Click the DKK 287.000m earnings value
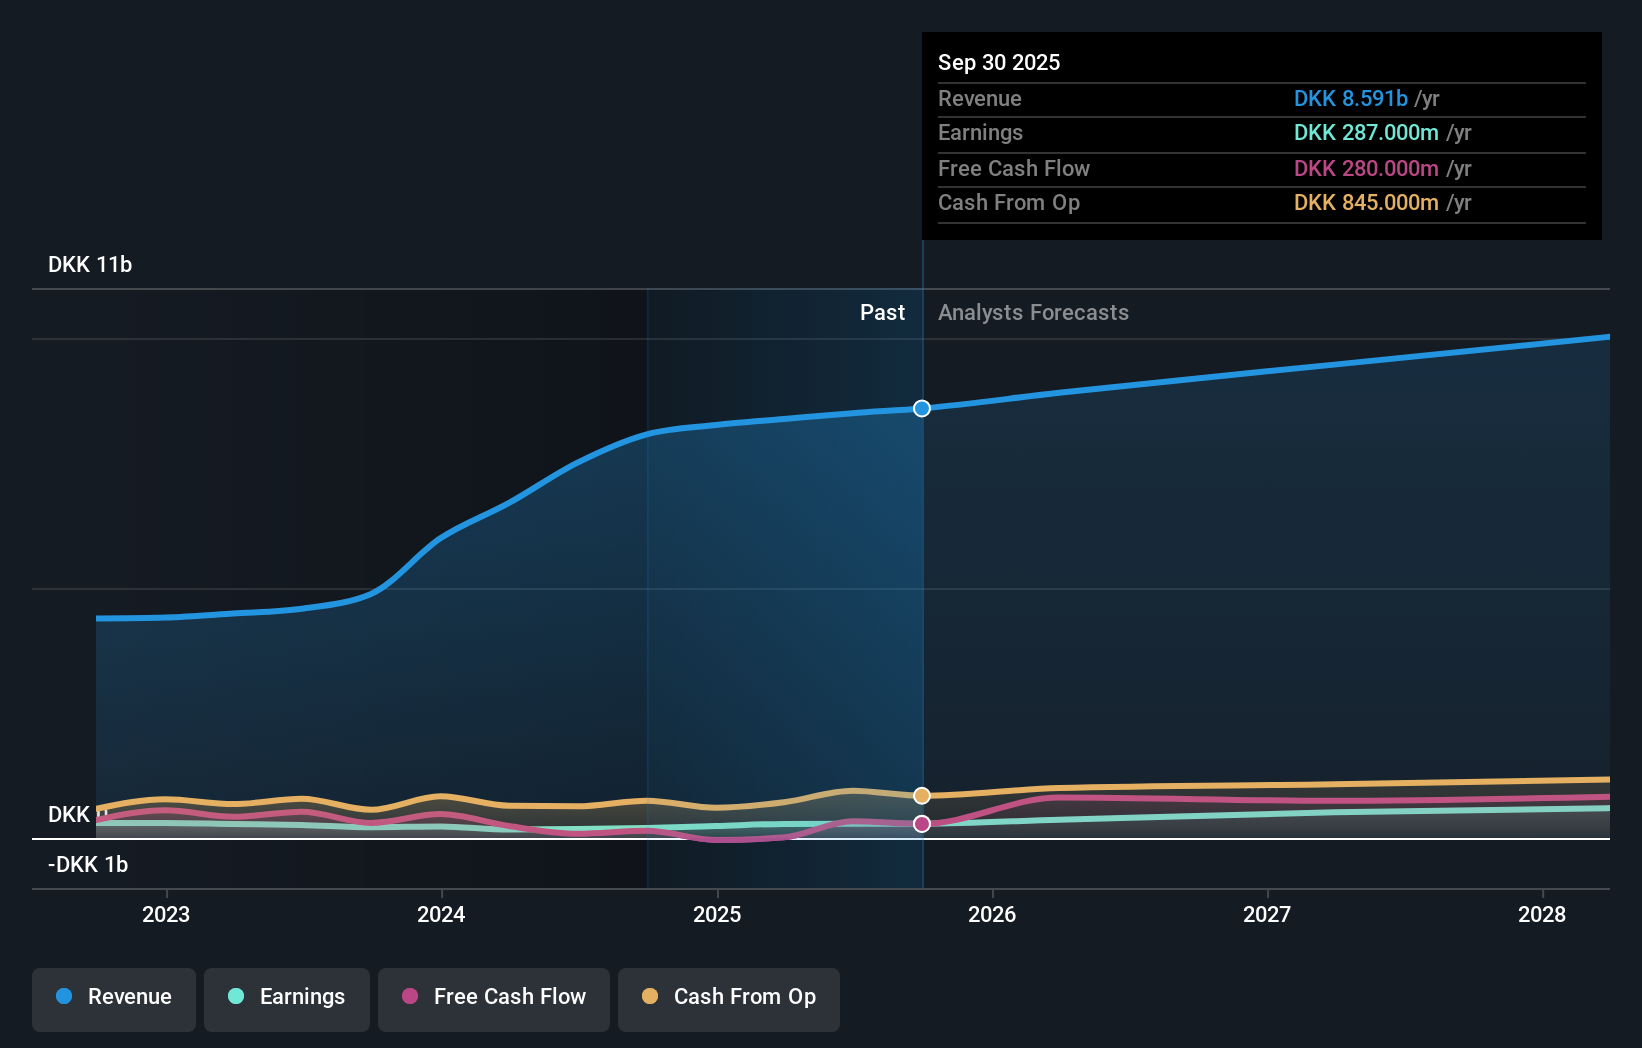 coord(1364,132)
